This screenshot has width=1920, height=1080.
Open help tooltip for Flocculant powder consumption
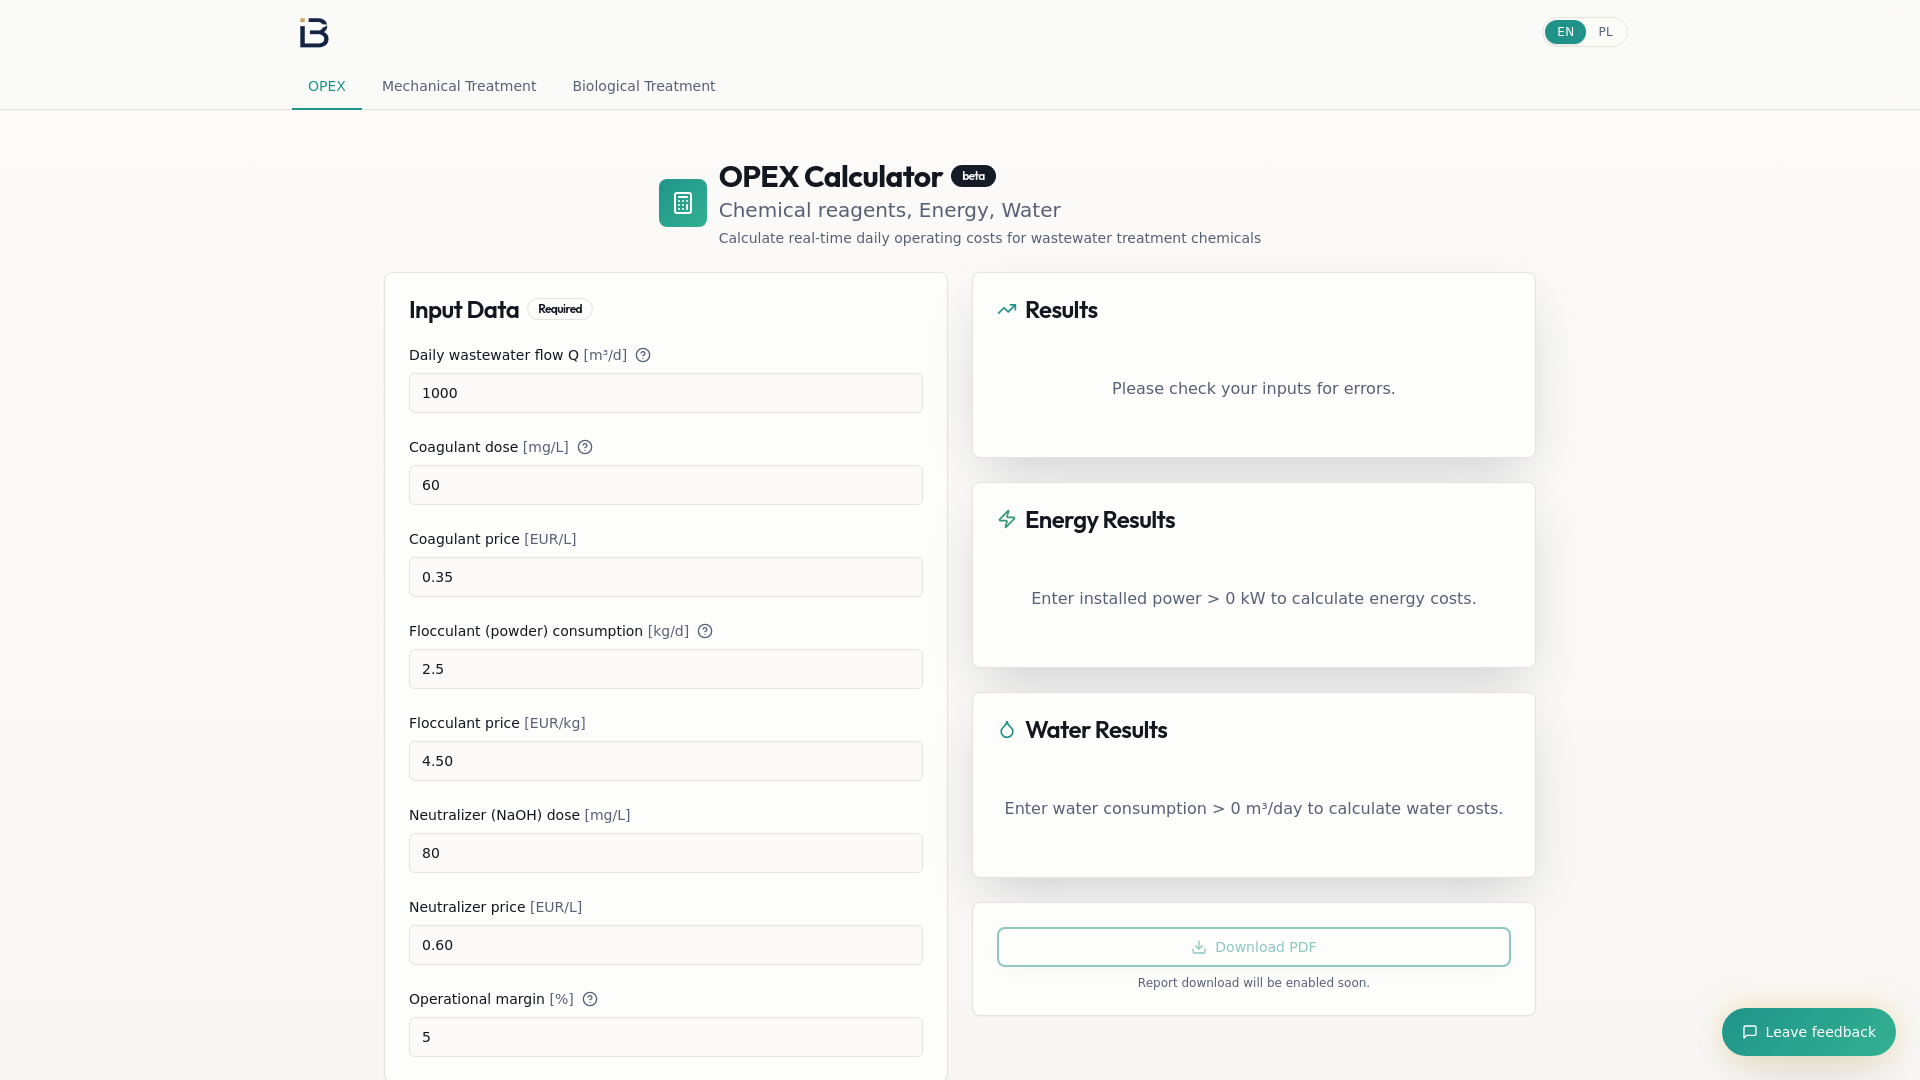[705, 631]
